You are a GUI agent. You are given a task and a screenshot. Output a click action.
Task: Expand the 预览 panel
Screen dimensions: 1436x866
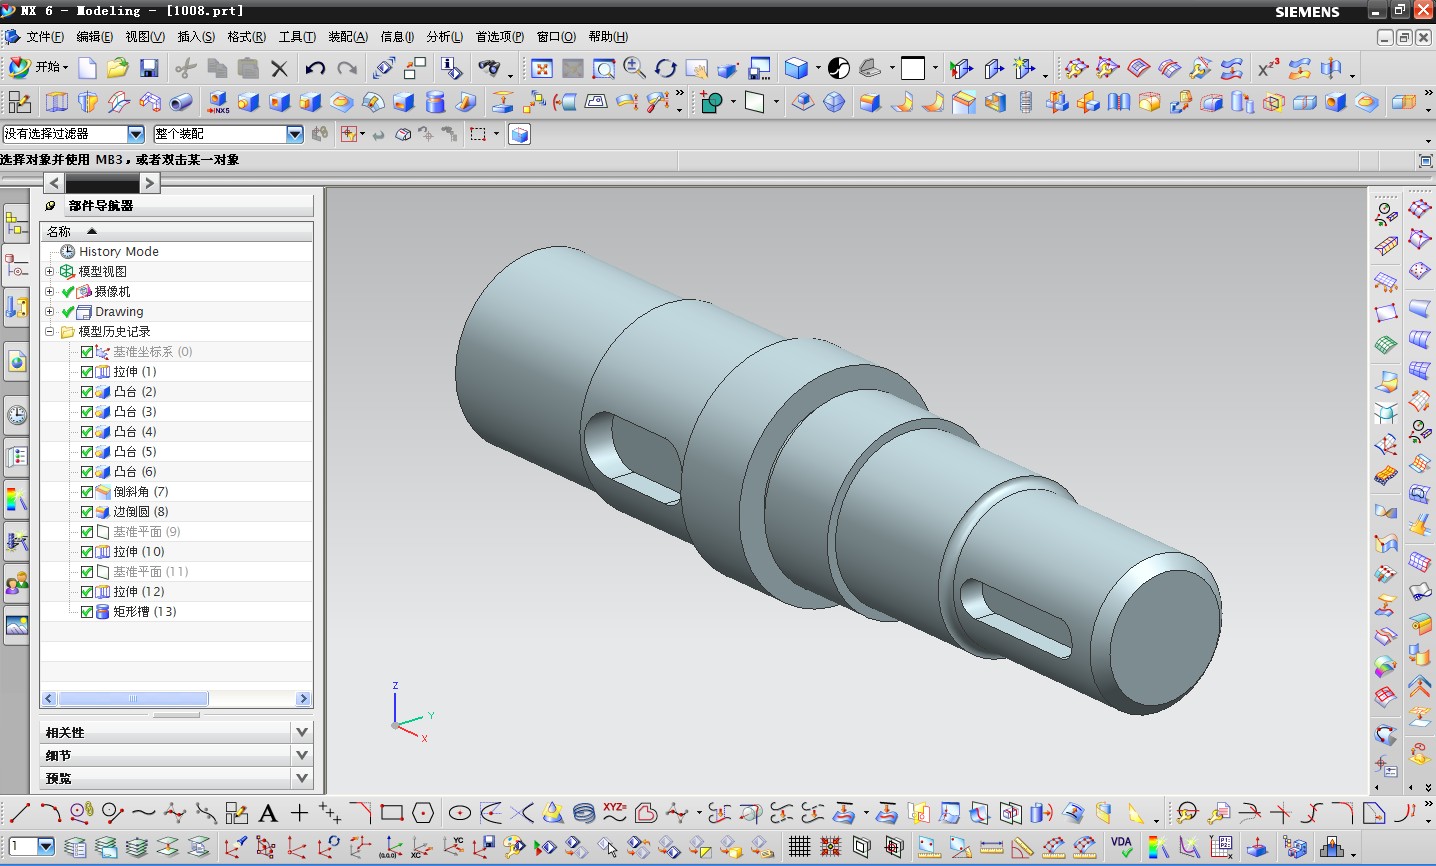tap(302, 777)
